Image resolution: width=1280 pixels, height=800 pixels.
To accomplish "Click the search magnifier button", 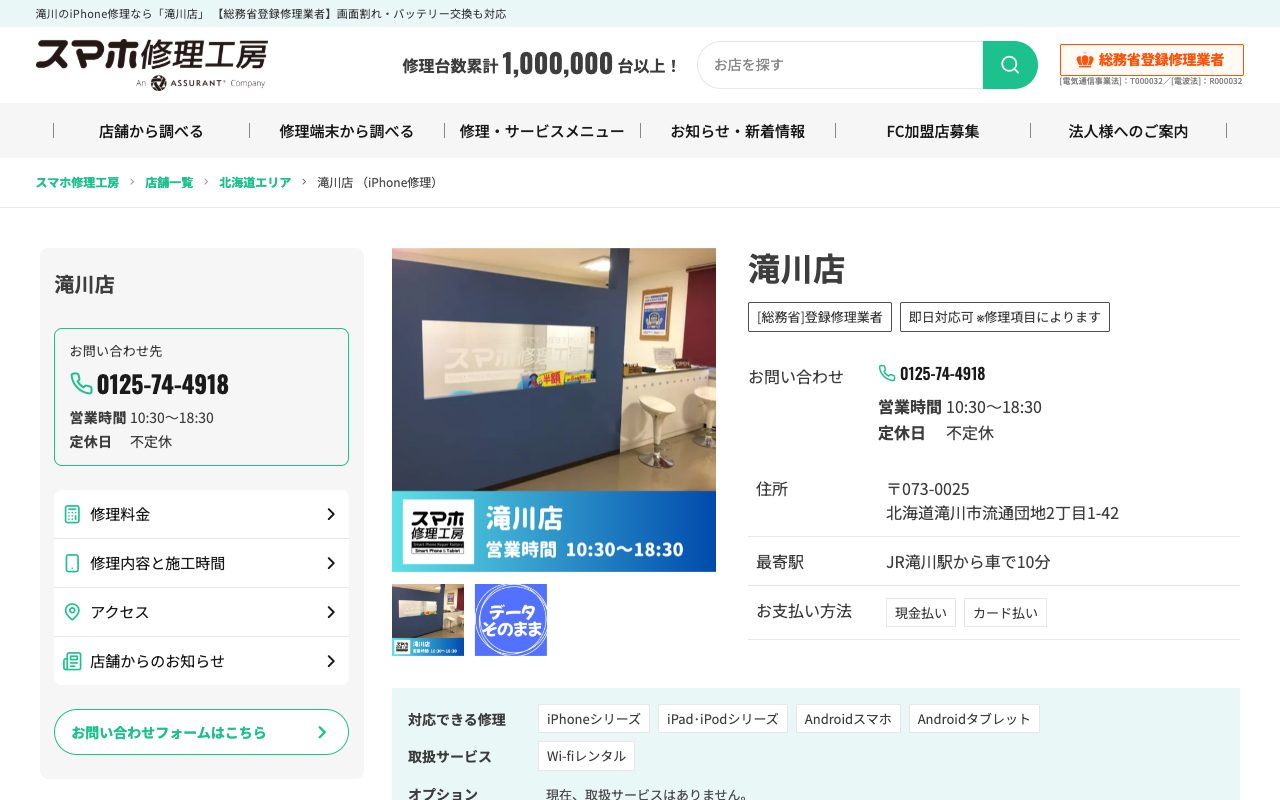I will tap(1010, 65).
